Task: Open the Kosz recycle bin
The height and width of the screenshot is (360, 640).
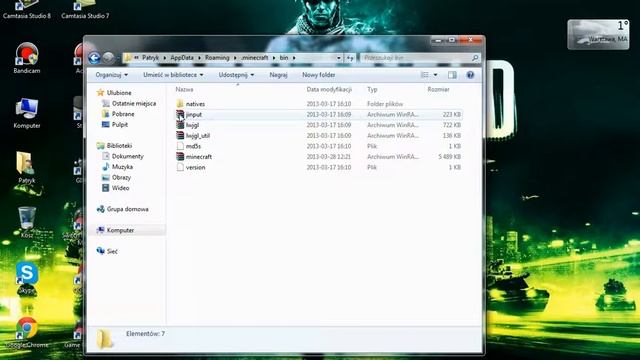Action: tap(27, 222)
